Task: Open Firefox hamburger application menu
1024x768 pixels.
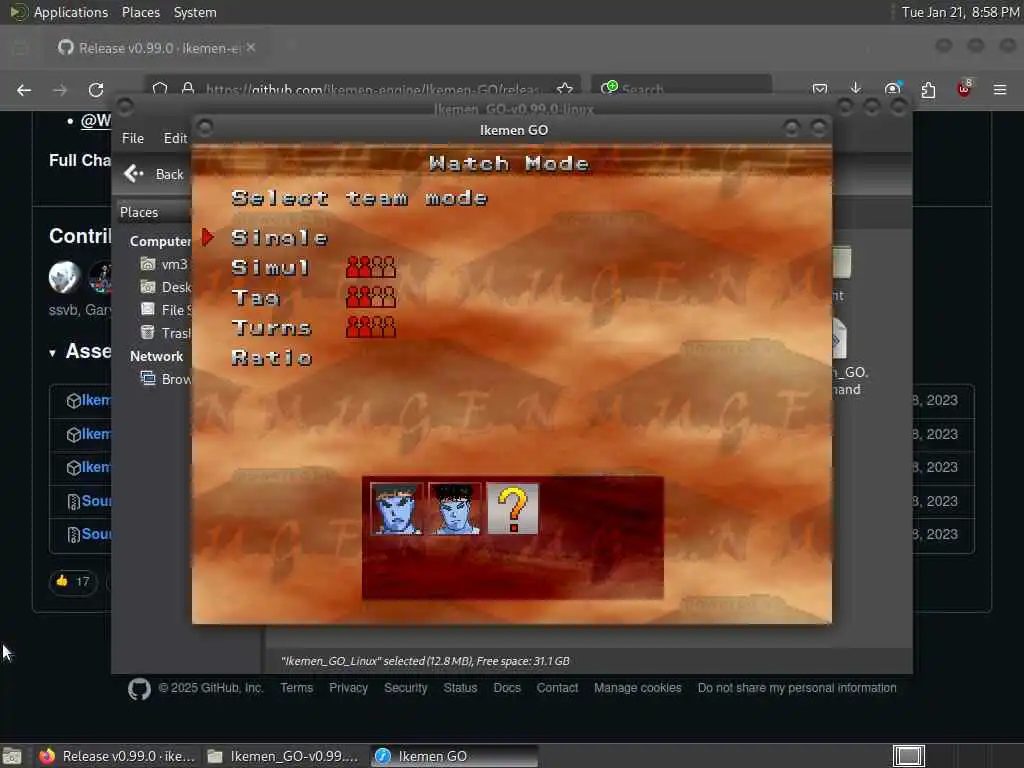Action: click(x=1000, y=89)
